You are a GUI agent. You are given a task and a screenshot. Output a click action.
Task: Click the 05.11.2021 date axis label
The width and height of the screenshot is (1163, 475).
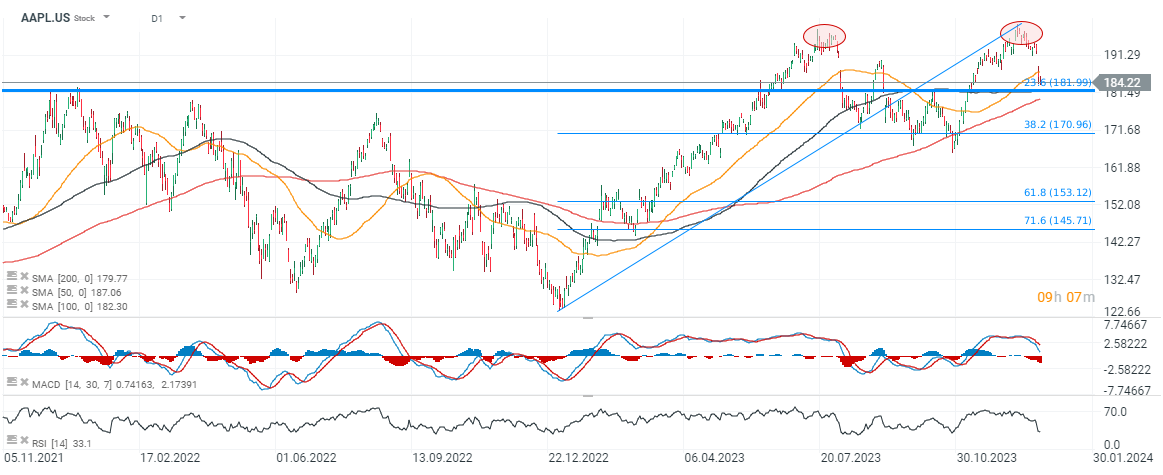tap(33, 458)
